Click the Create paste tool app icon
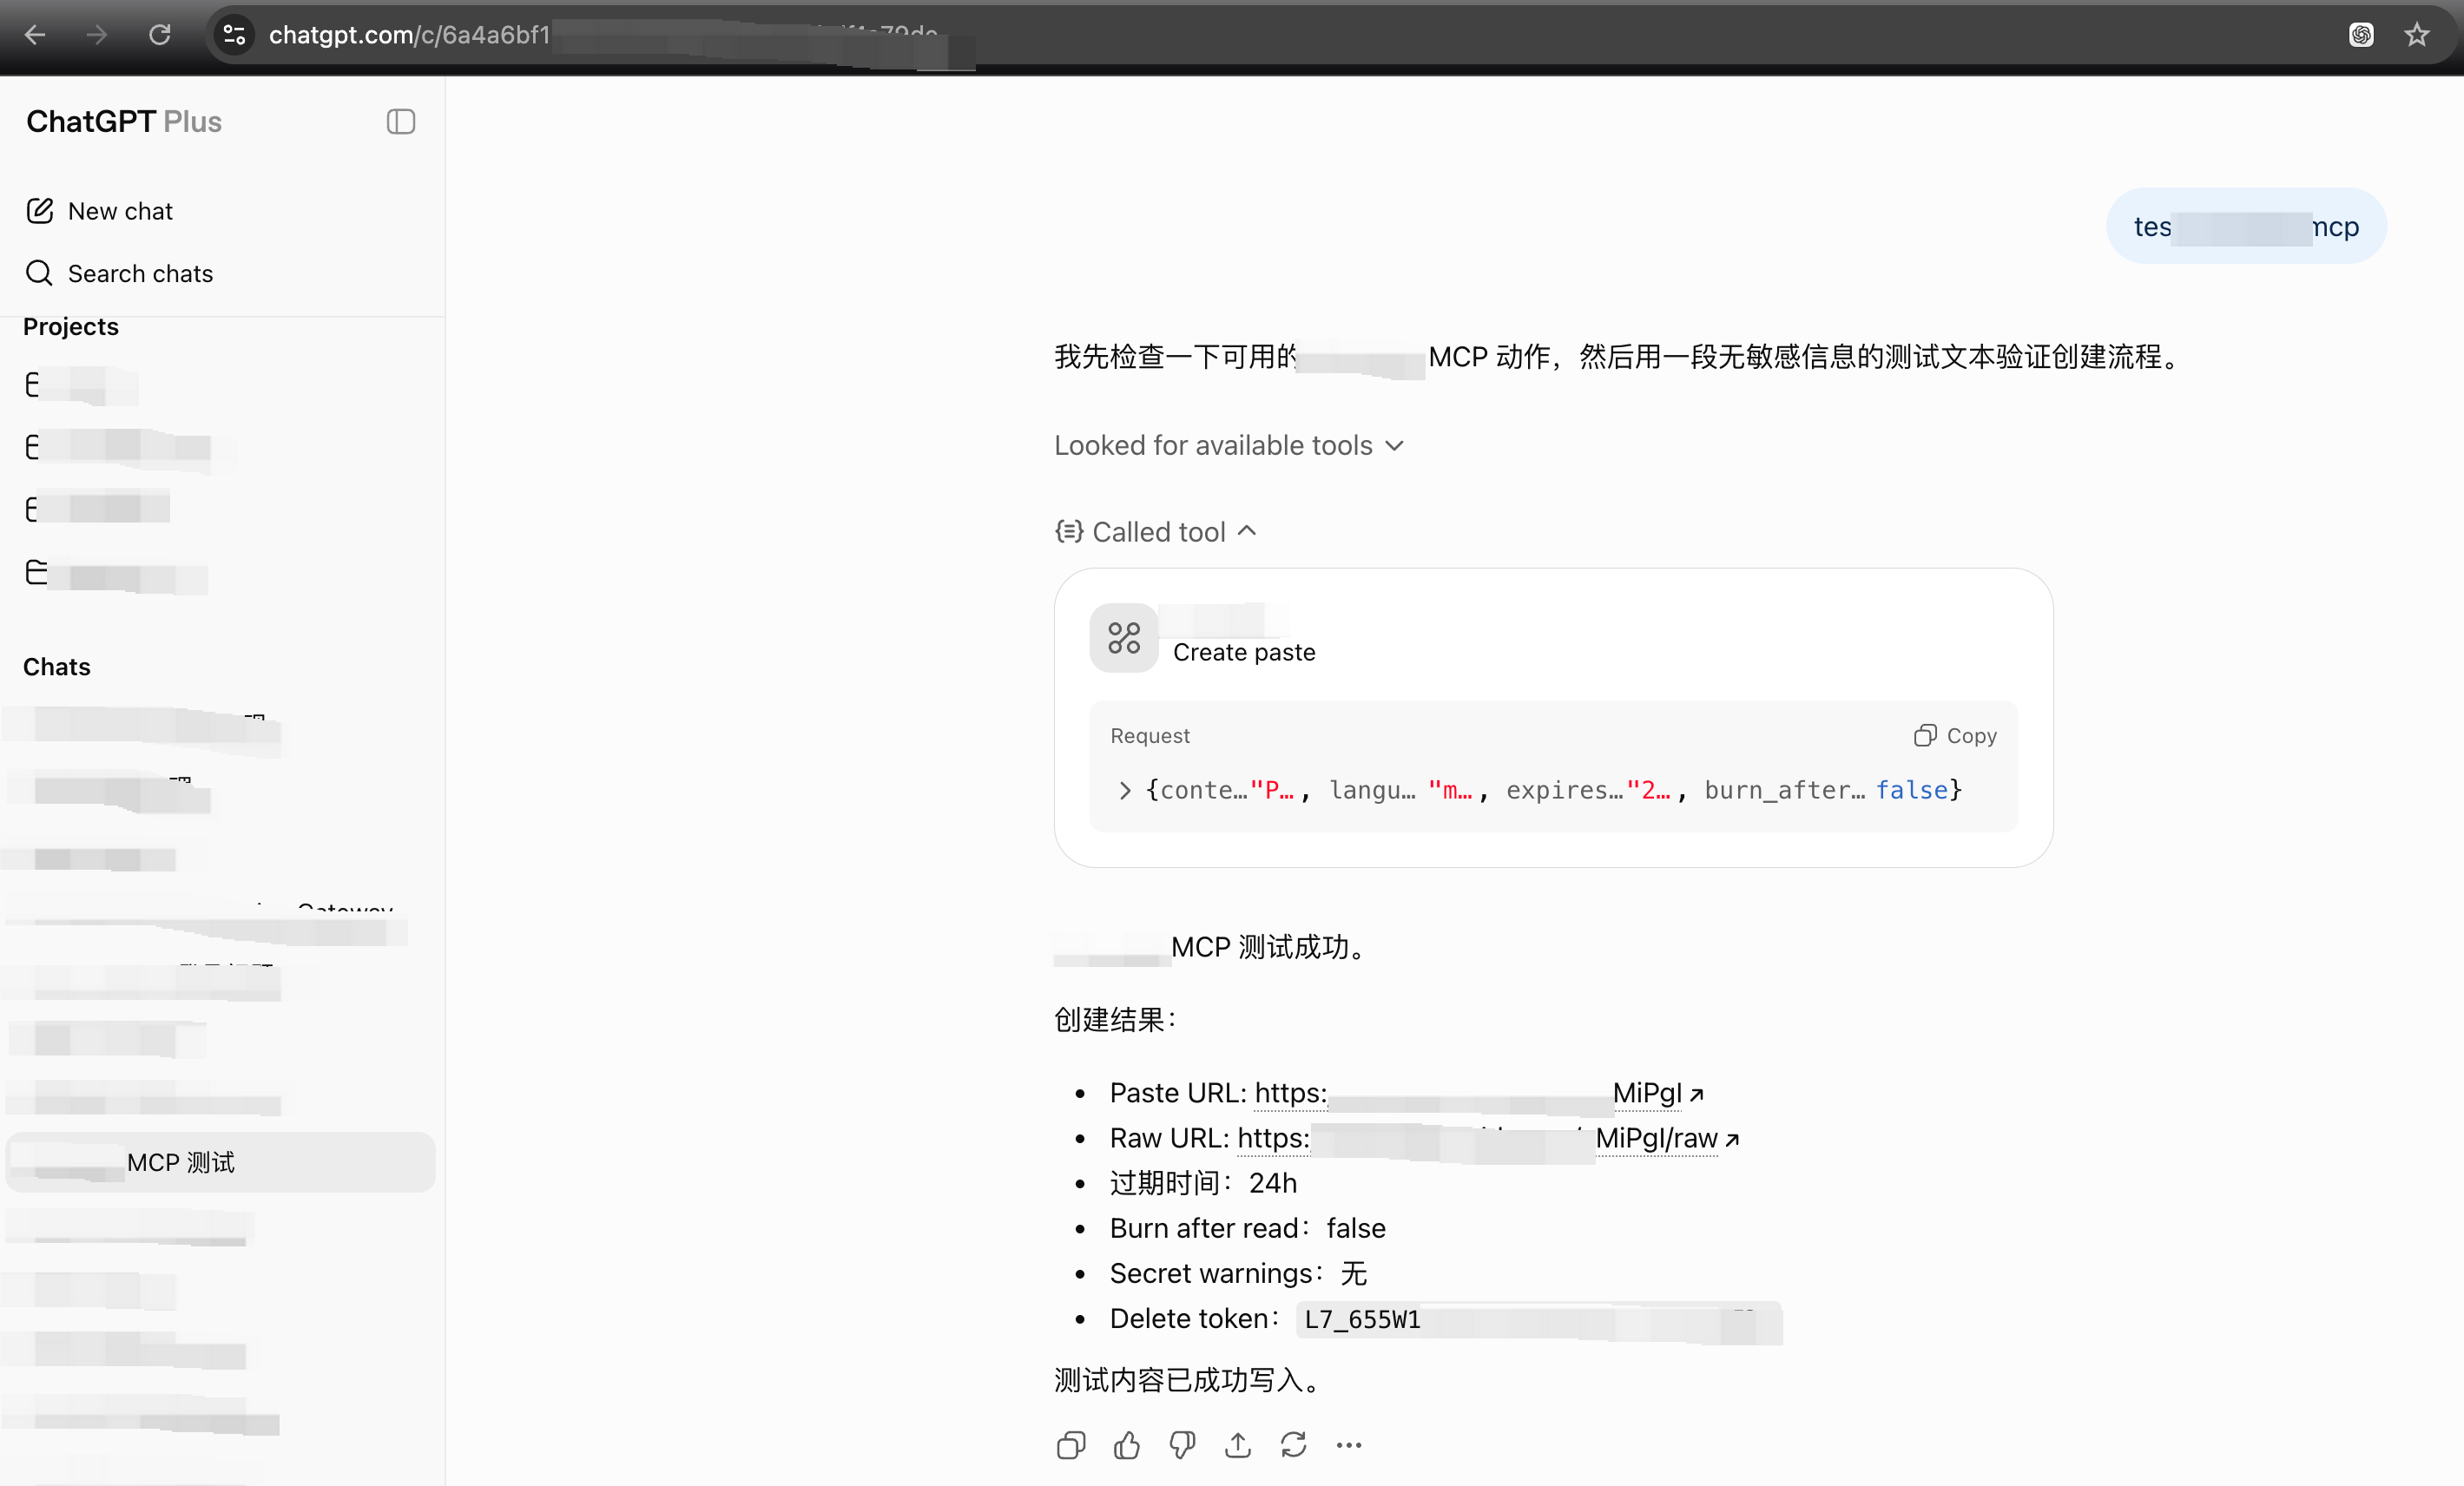2464x1486 pixels. click(x=1123, y=638)
